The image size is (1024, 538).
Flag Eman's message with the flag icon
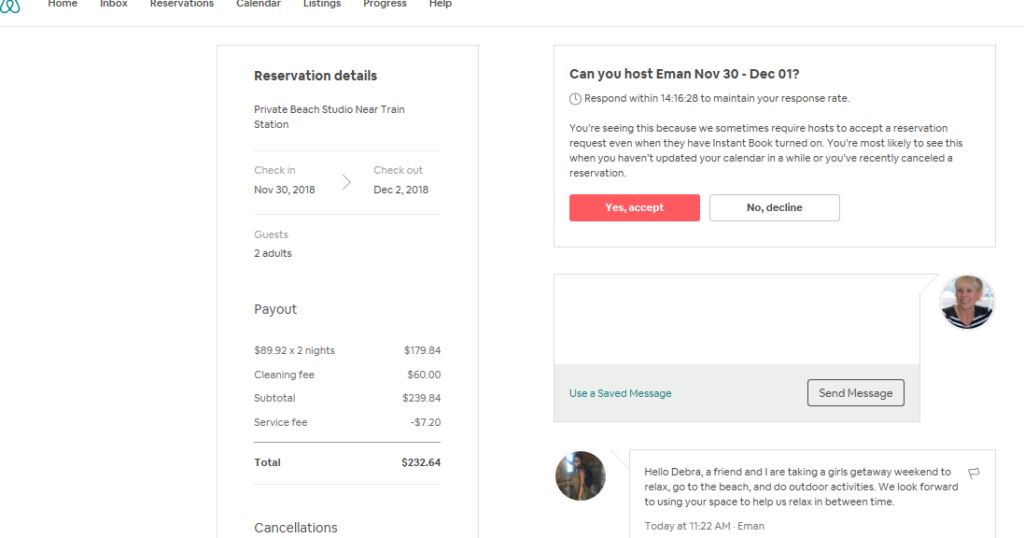click(974, 473)
